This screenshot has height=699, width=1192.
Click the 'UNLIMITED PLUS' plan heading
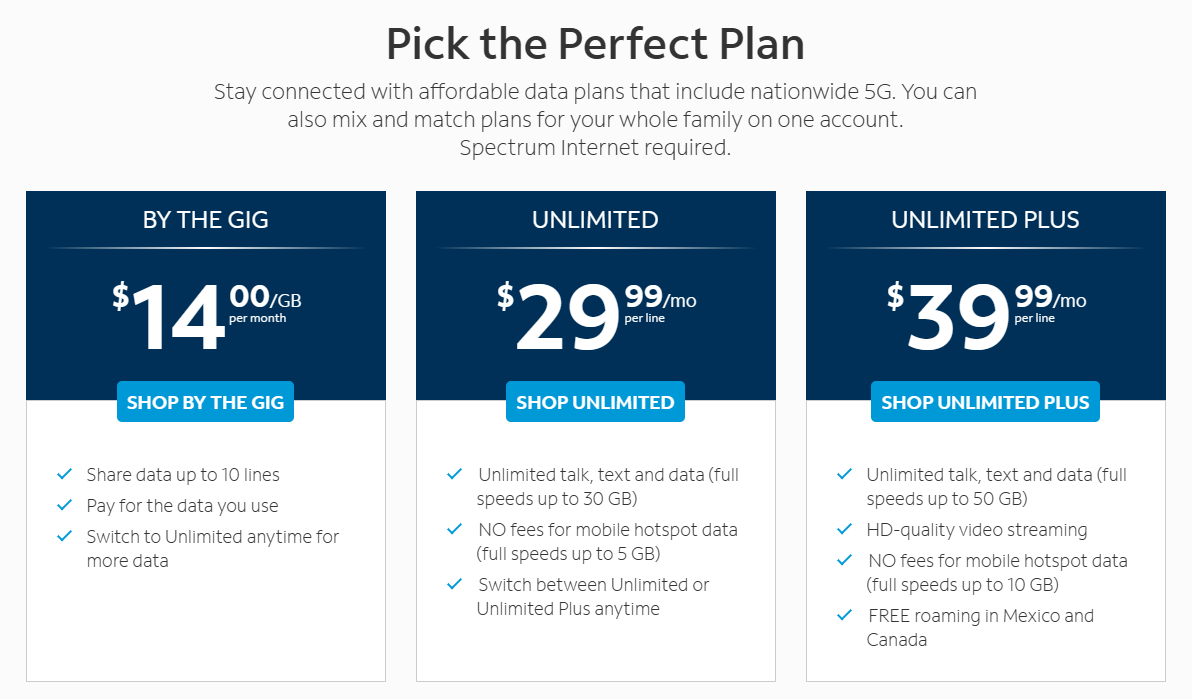tap(985, 220)
